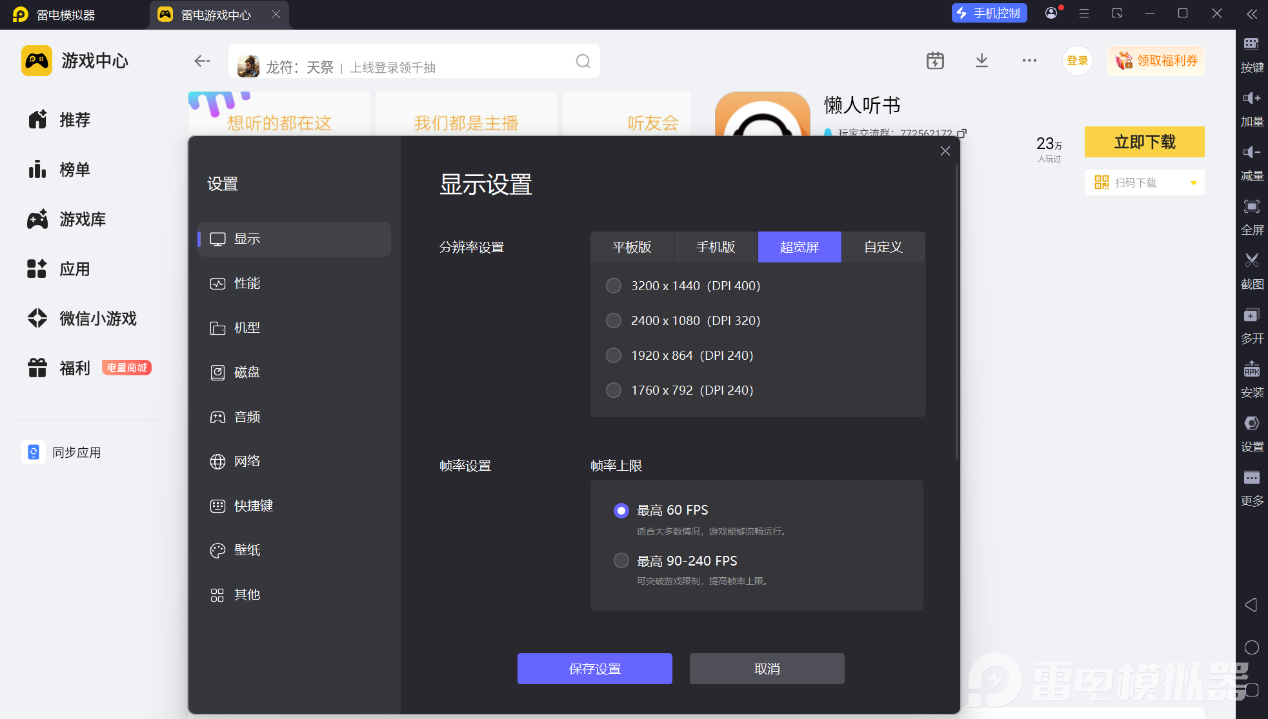
Task: Select 3200 x 1440 (DPI 400) resolution
Action: pyautogui.click(x=684, y=286)
